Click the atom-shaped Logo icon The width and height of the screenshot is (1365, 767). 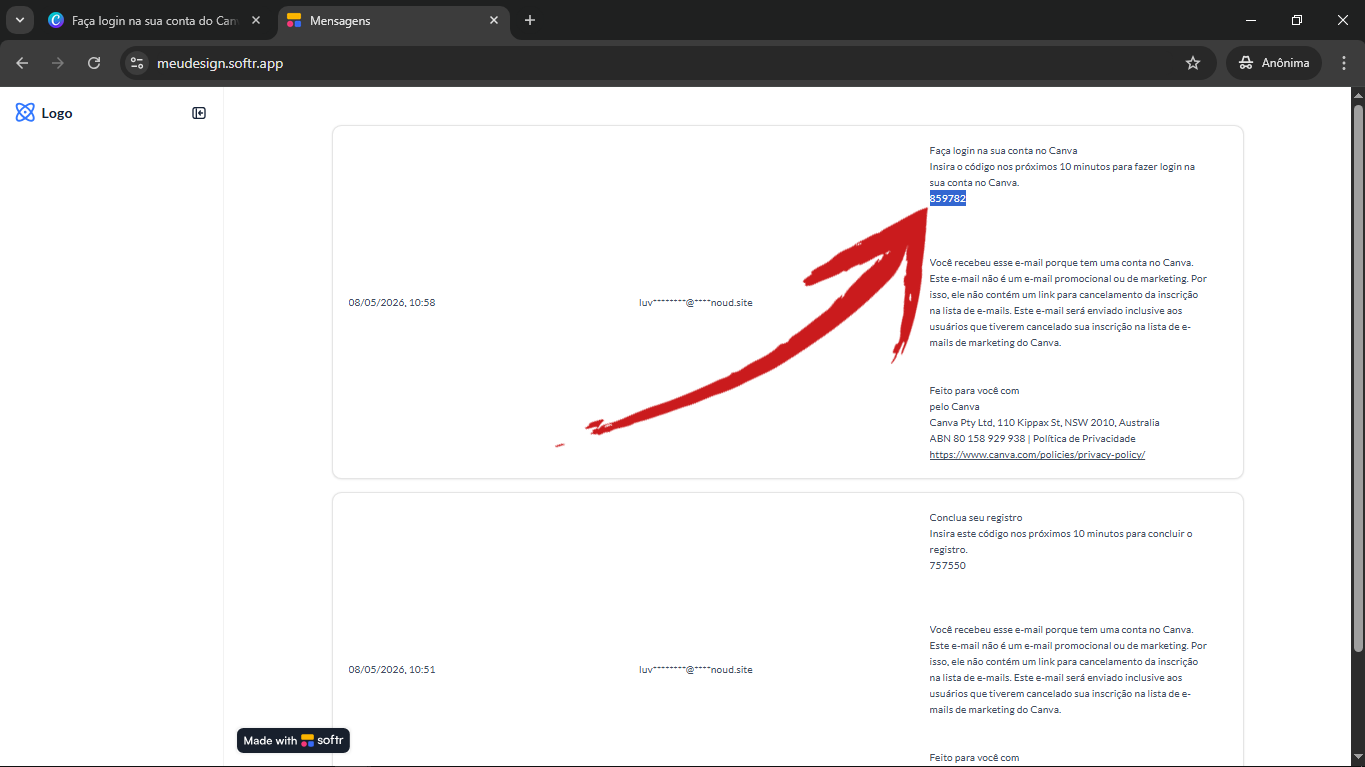tap(25, 113)
